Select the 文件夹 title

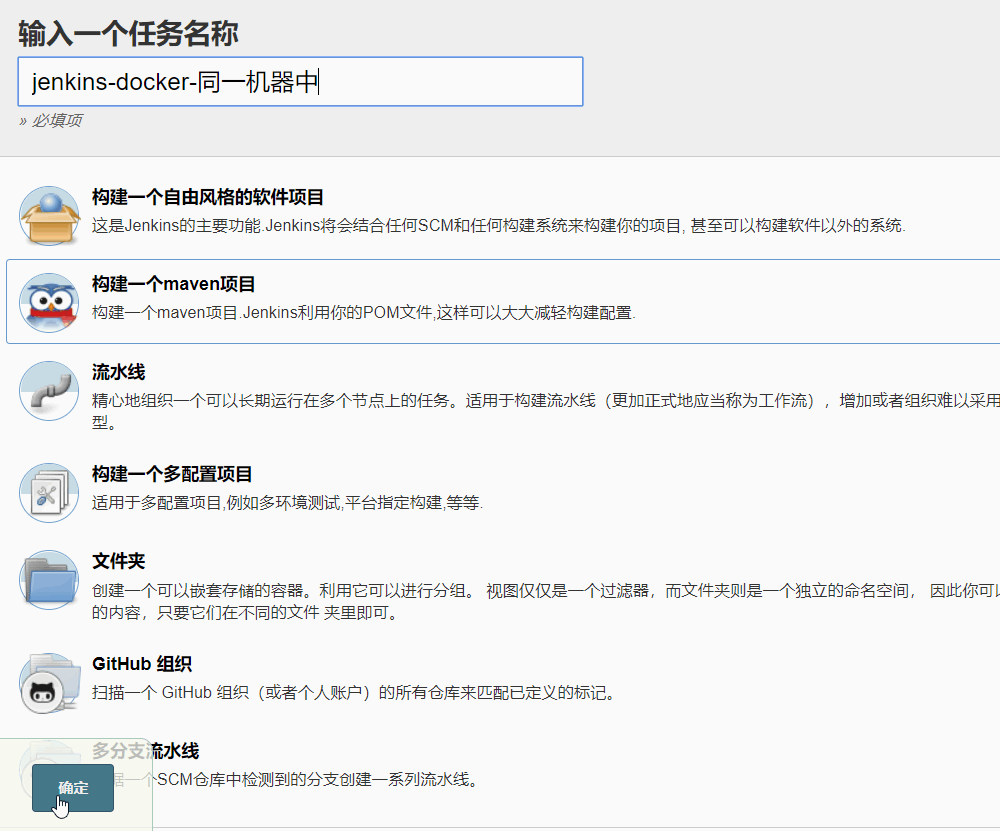point(119,561)
